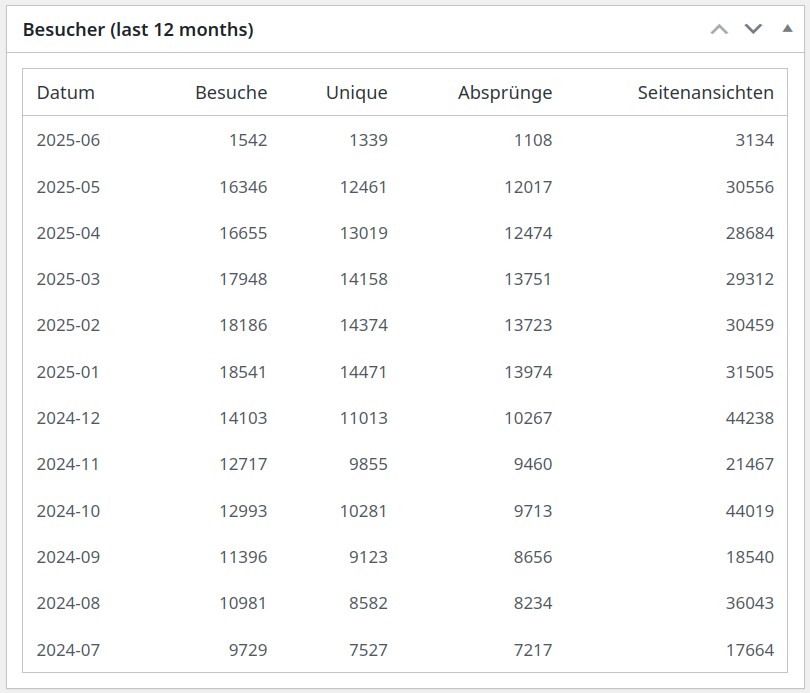The height and width of the screenshot is (693, 810).
Task: Click the 2024-12 page views value 44238
Action: [750, 418]
